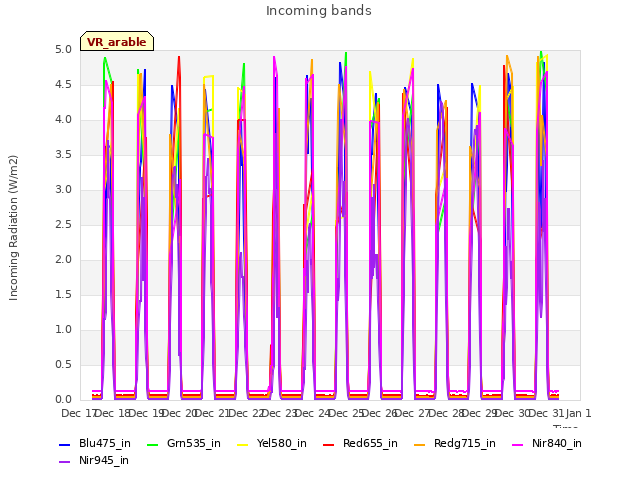Click the 0.0 y-axis tick label
The height and width of the screenshot is (480, 640).
pyautogui.click(x=63, y=400)
